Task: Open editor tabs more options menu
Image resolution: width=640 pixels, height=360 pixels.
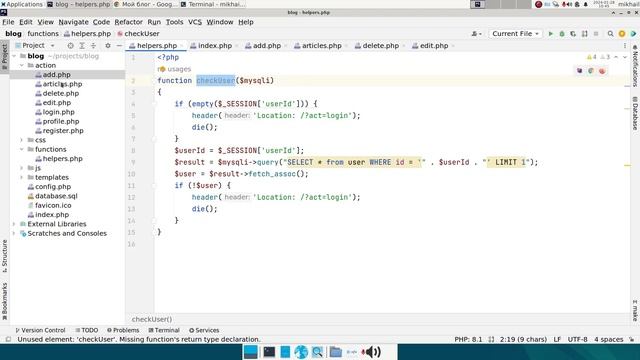Action: (624, 46)
